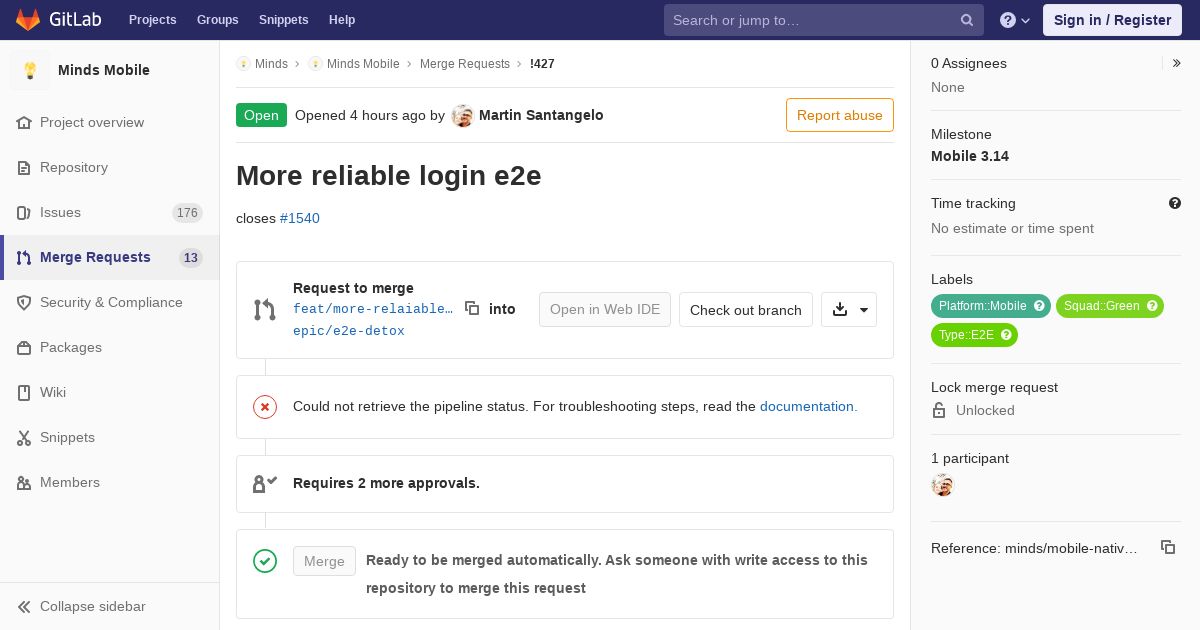This screenshot has width=1200, height=630.
Task: Click the Merge Requests sidebar icon
Action: (x=24, y=257)
